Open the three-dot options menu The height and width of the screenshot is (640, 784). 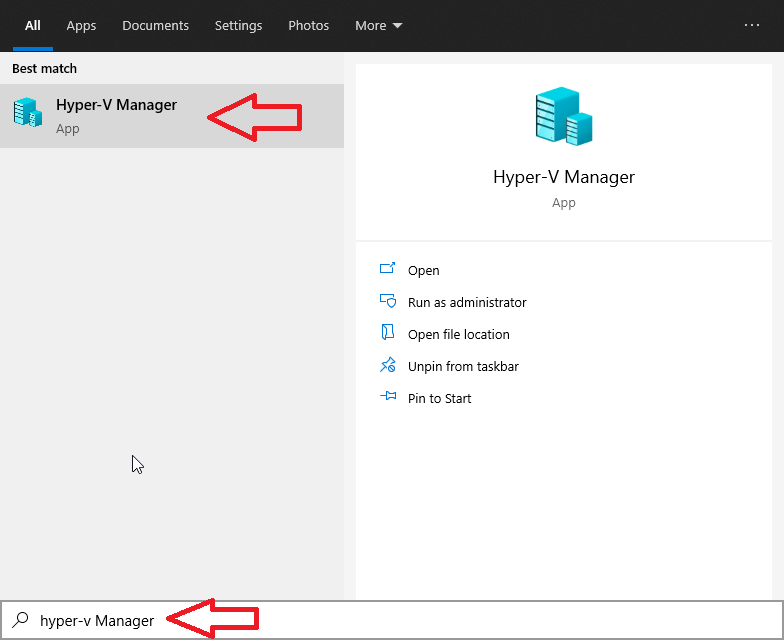(752, 25)
